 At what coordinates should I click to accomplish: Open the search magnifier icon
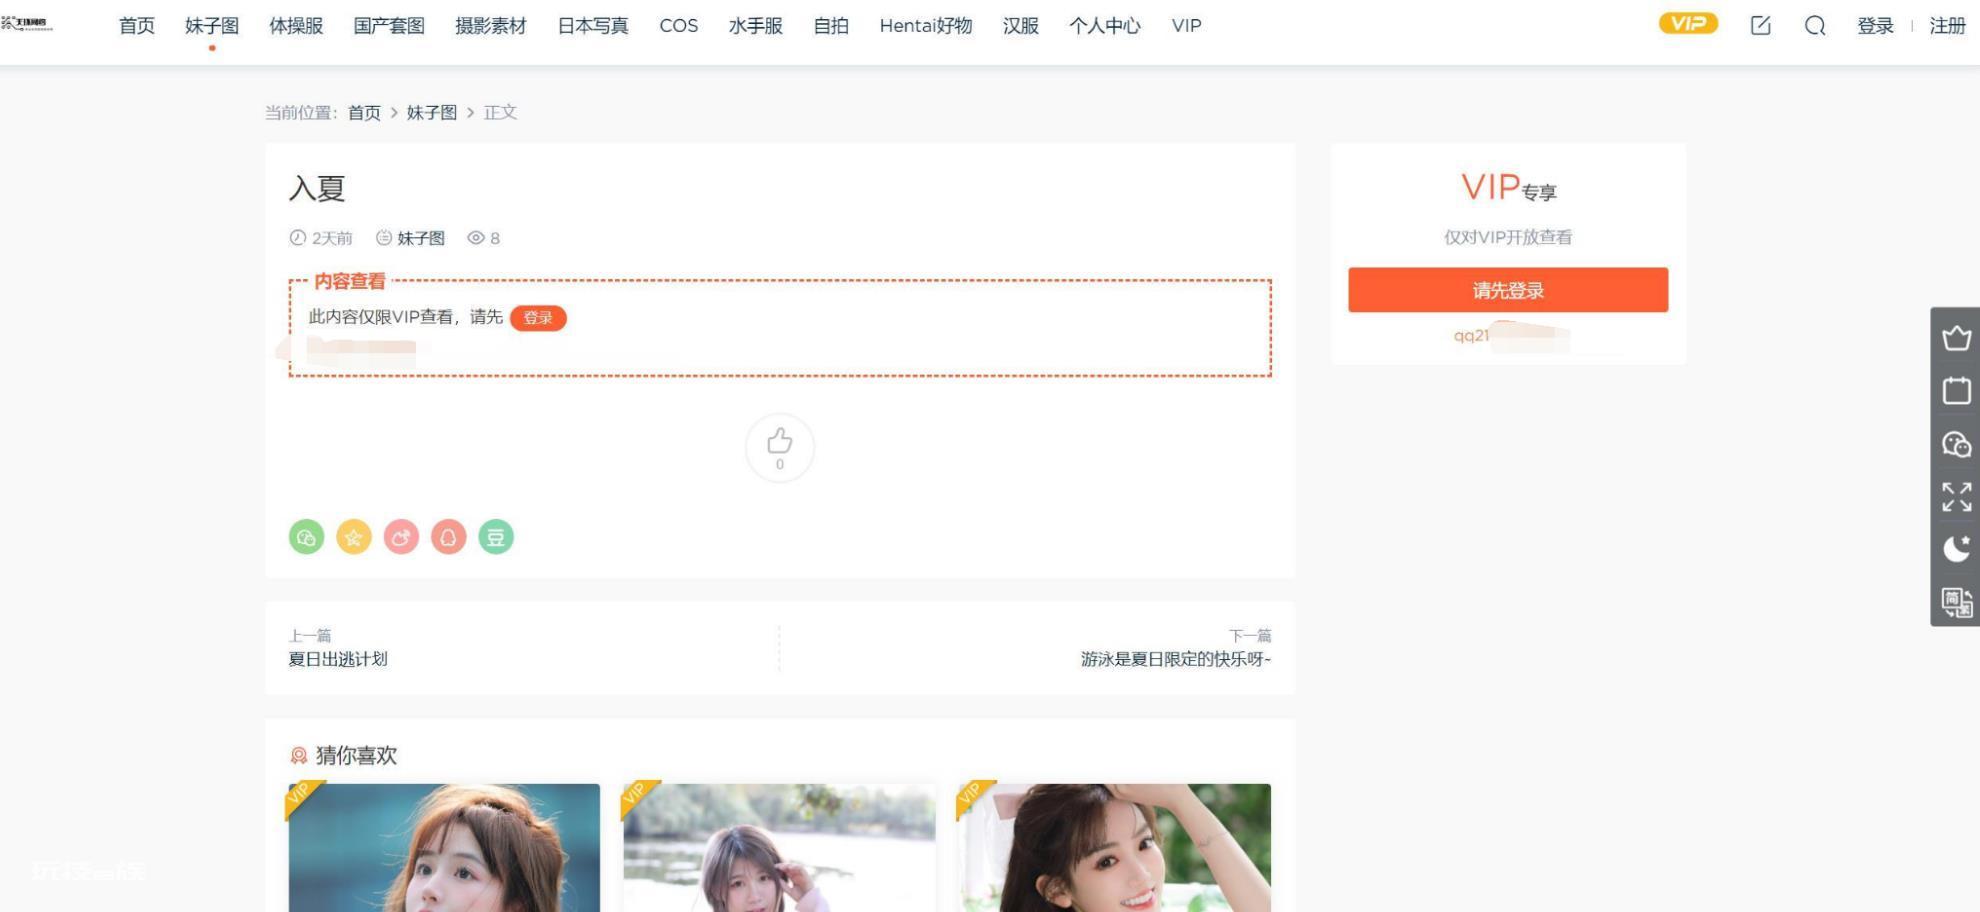[1815, 26]
